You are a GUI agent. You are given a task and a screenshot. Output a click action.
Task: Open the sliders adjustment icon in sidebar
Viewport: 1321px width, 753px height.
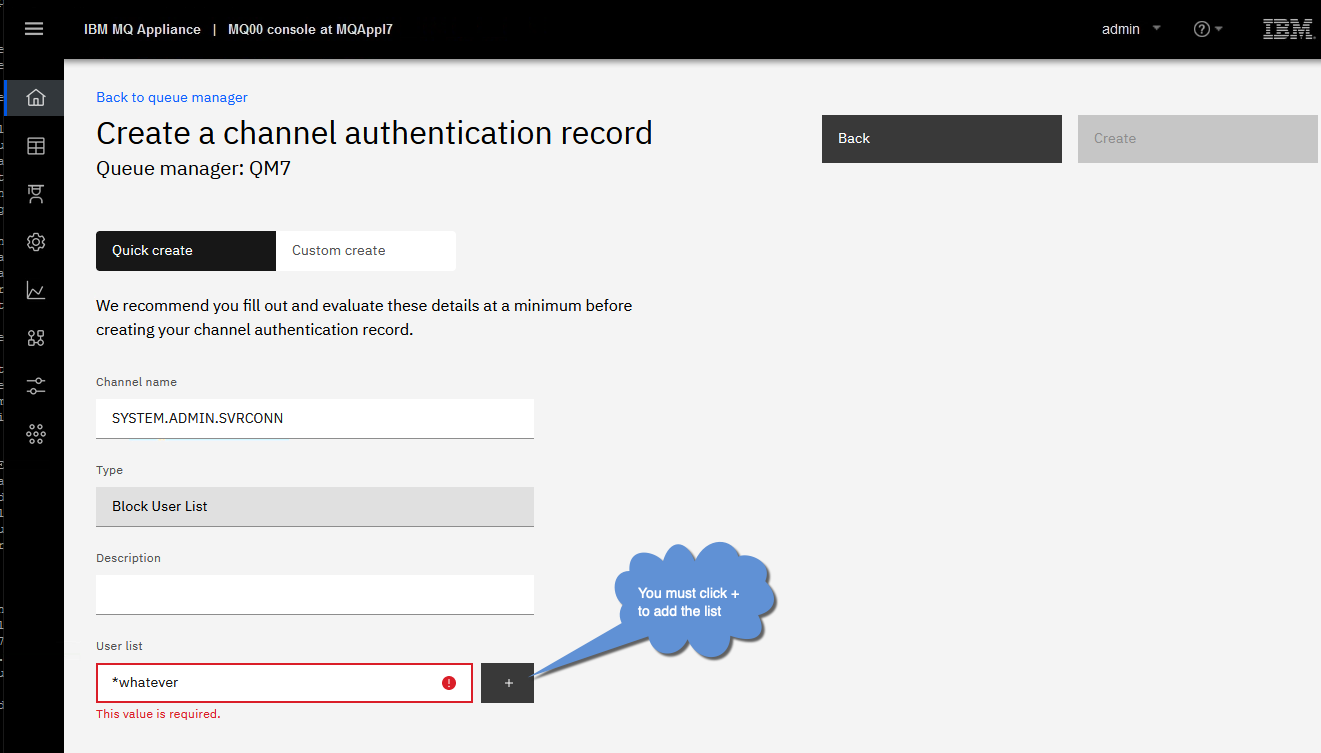[x=36, y=386]
